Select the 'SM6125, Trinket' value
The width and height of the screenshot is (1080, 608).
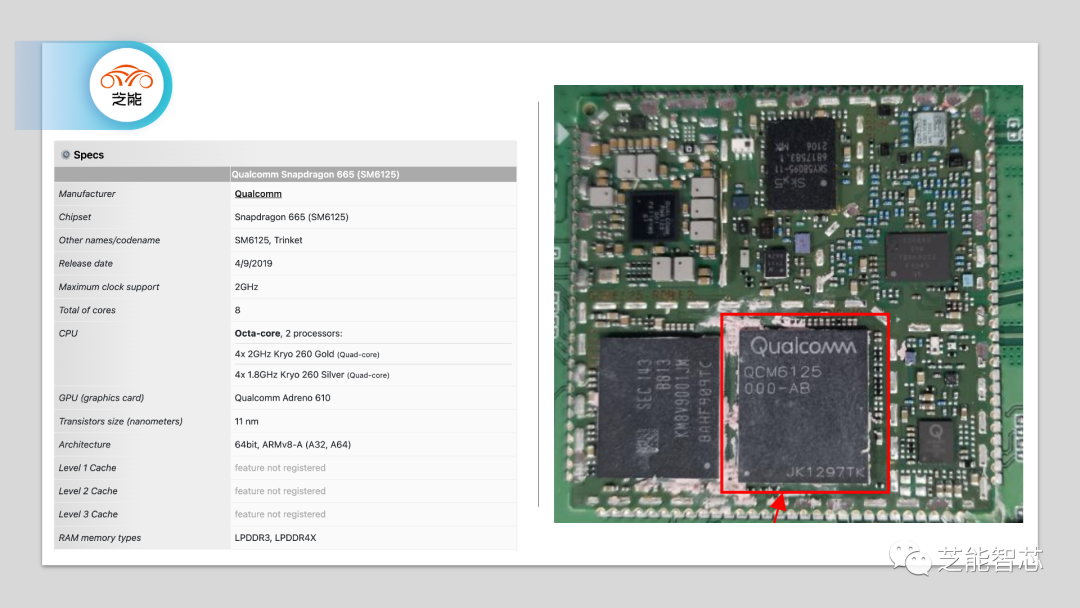click(x=269, y=240)
